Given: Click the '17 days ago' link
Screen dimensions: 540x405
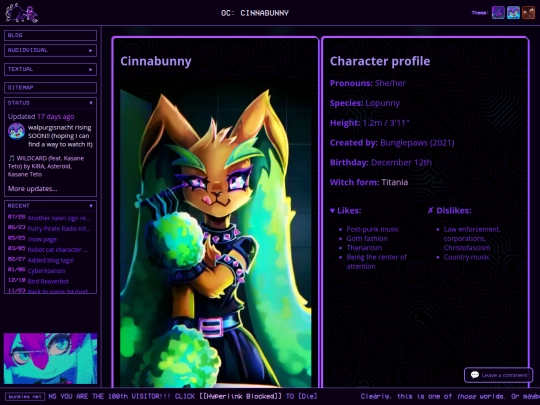Looking at the screenshot, I should click(55, 117).
